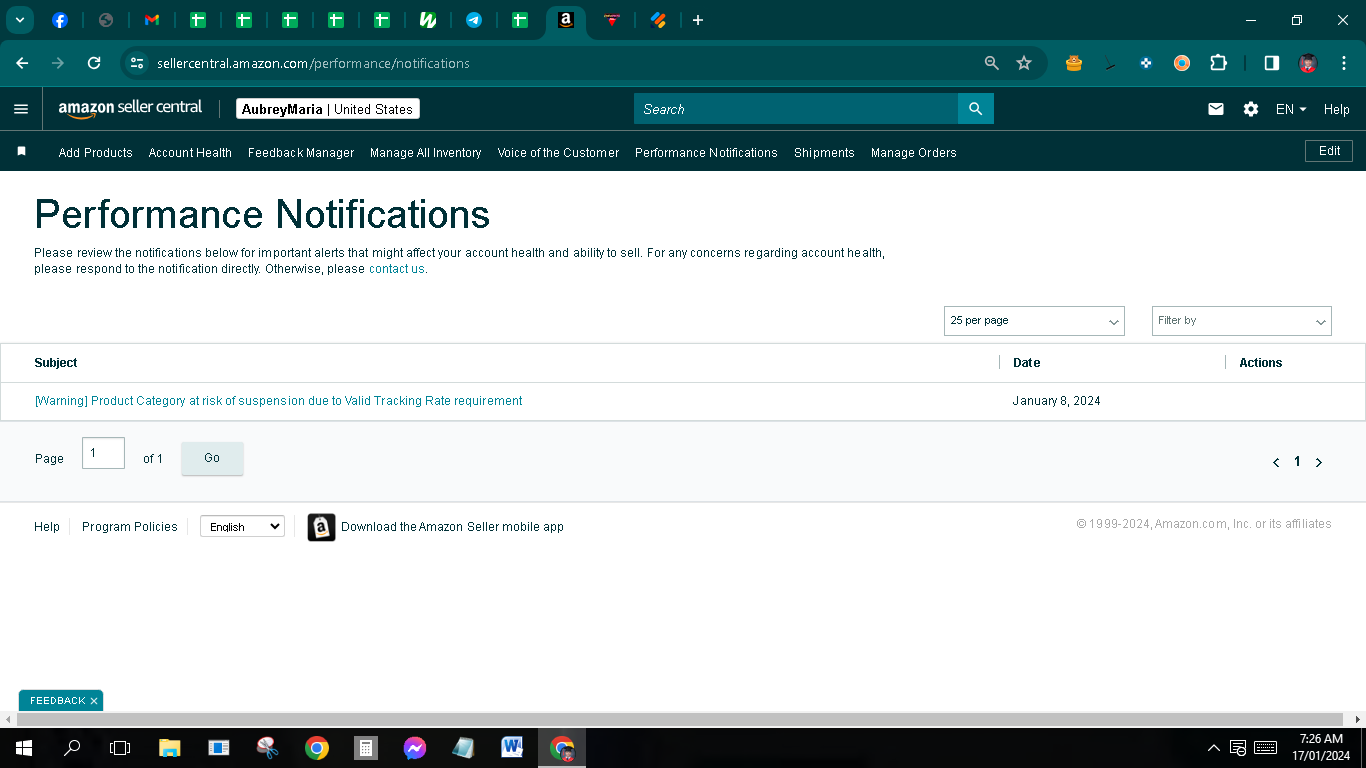Screen dimensions: 1366x768
Task: Click Download the Amazon Seller mobile app
Action: pyautogui.click(x=452, y=527)
